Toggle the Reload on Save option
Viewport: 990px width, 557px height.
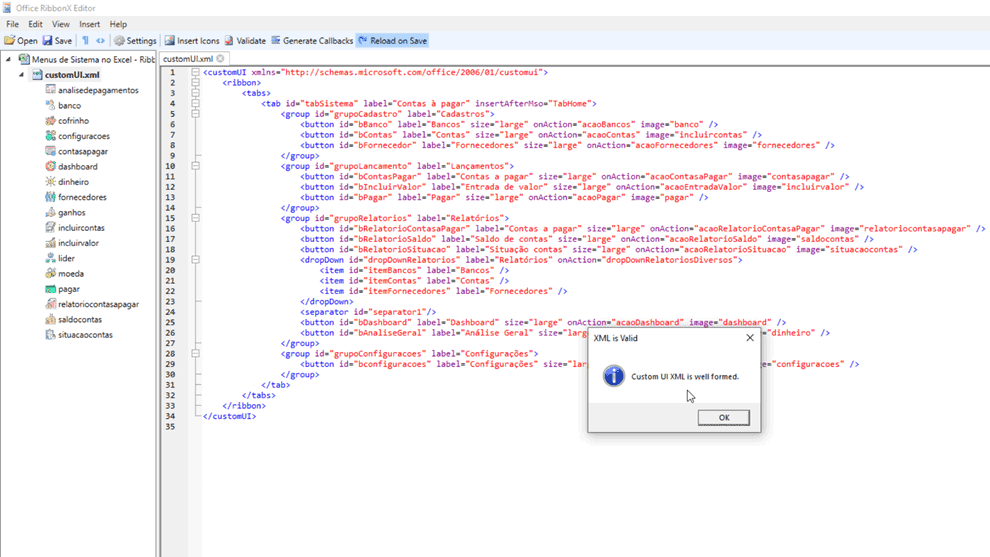(392, 41)
